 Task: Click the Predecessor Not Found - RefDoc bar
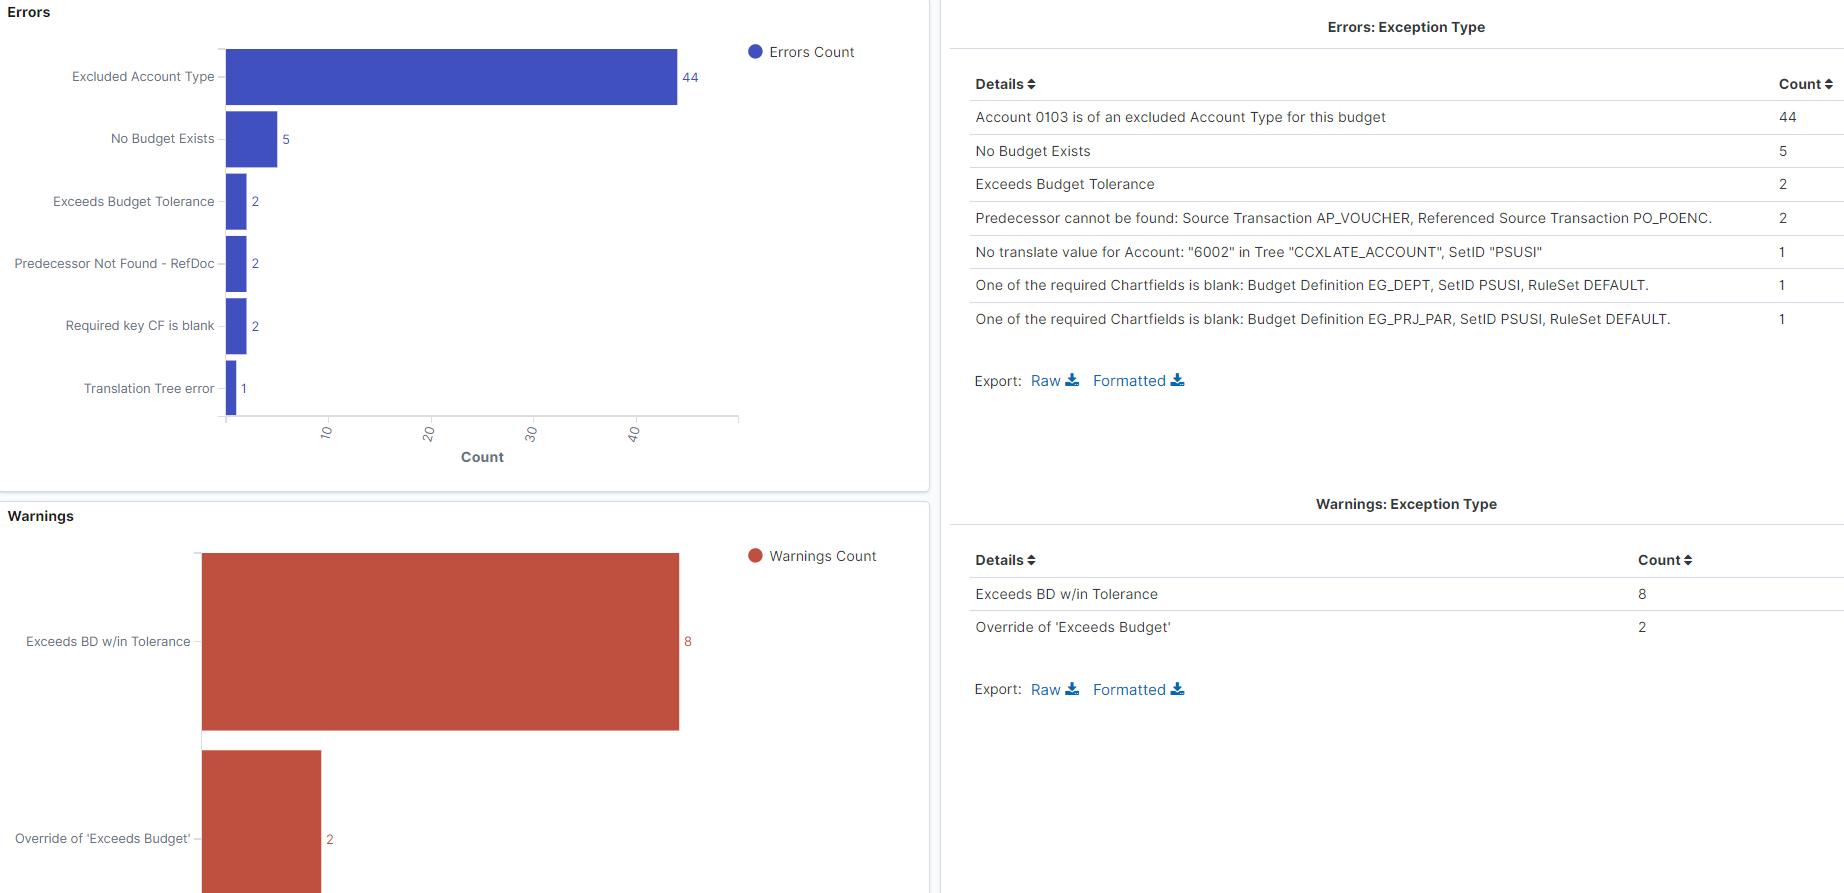[x=236, y=264]
